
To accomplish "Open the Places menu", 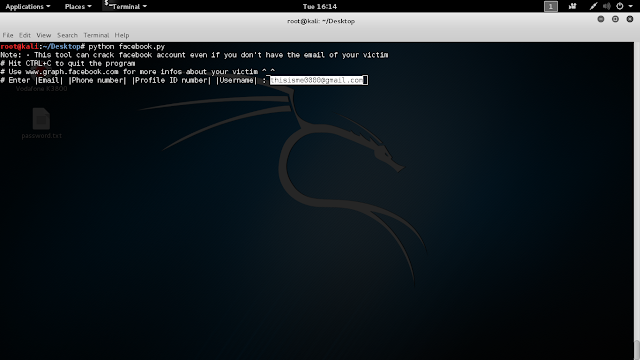I will click(78, 7).
